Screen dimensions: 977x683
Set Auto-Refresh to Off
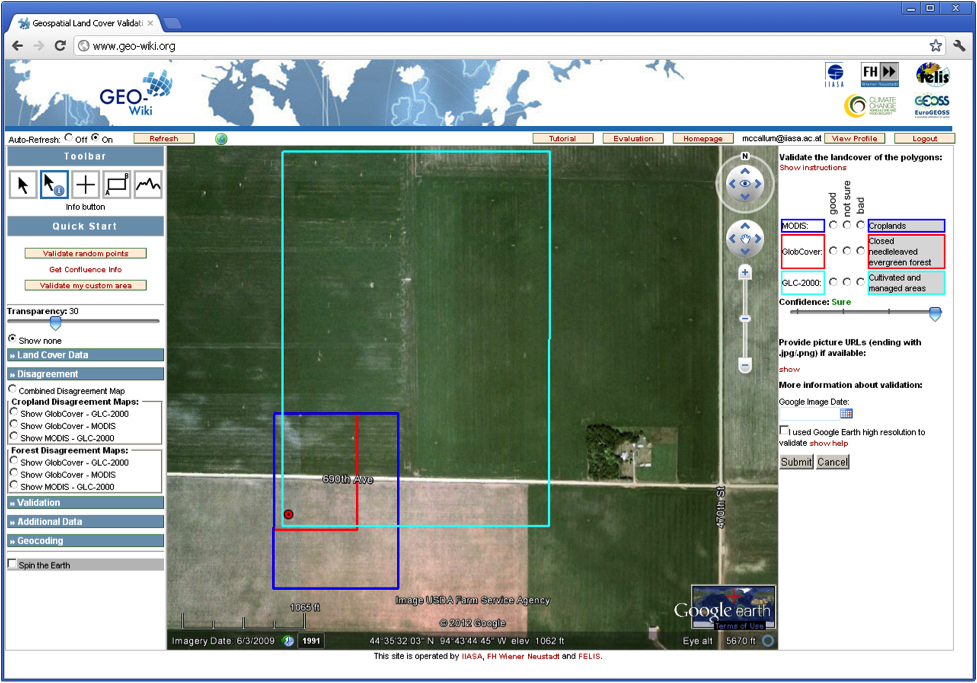[69, 137]
